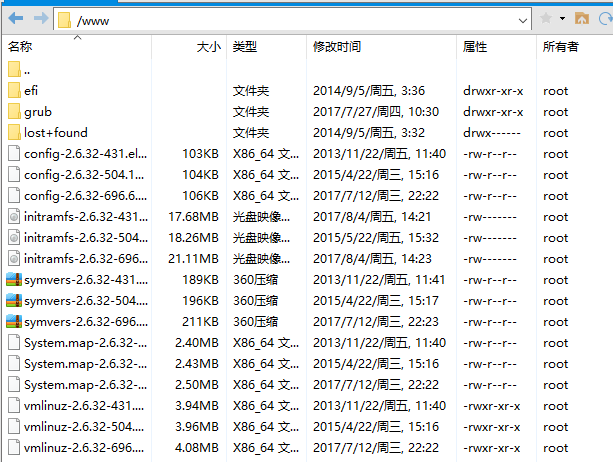
Task: Select file name symvers-2.6.32-504...
Action: (x=86, y=301)
